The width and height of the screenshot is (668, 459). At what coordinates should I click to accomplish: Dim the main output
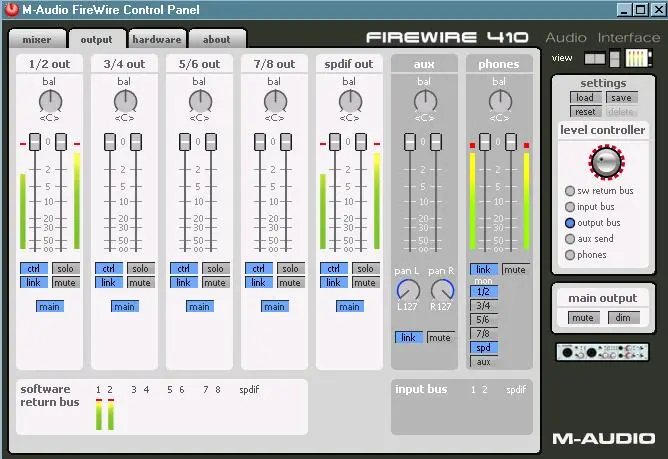click(x=623, y=318)
